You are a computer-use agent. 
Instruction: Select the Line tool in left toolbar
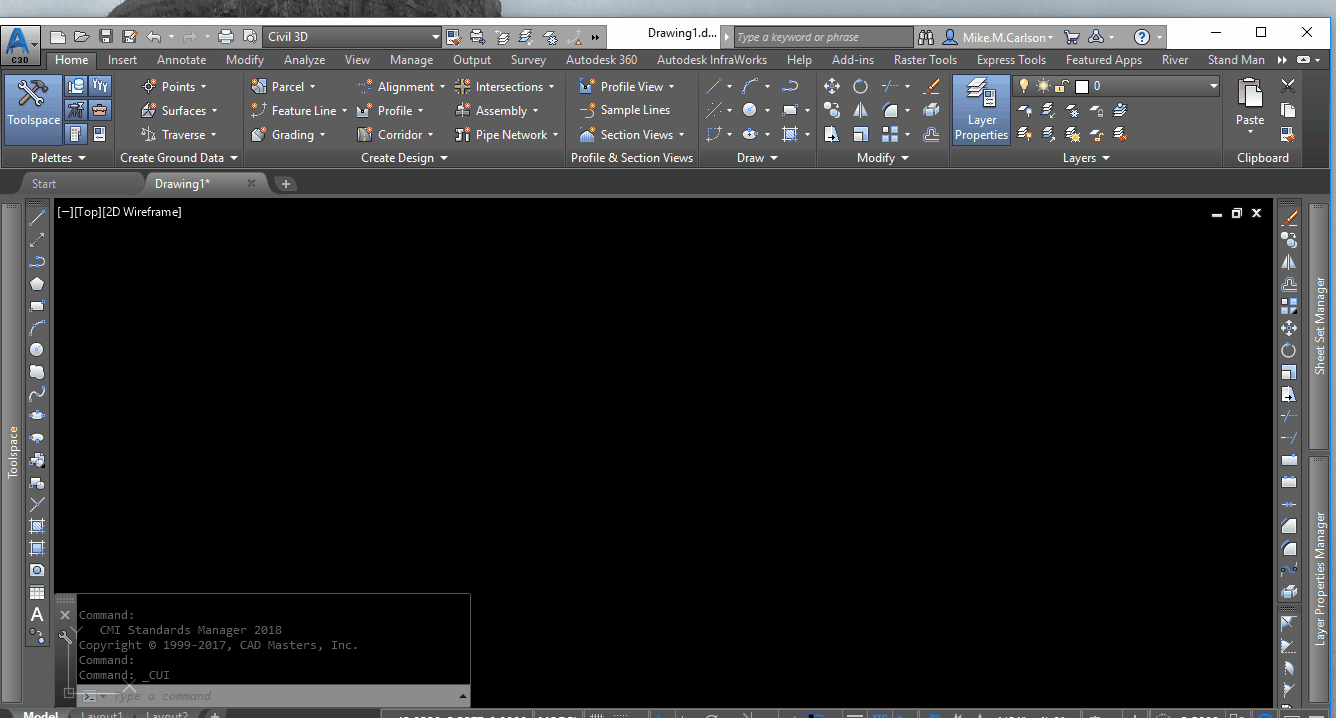click(37, 217)
